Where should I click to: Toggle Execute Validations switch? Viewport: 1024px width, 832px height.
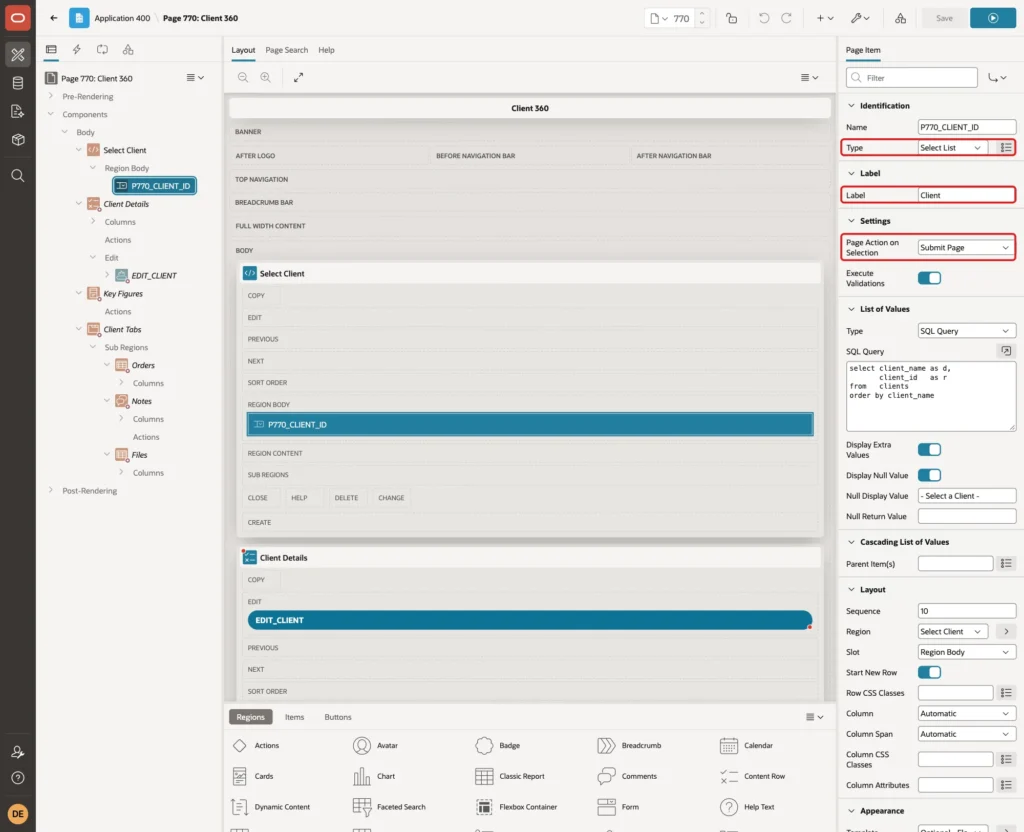coord(929,278)
